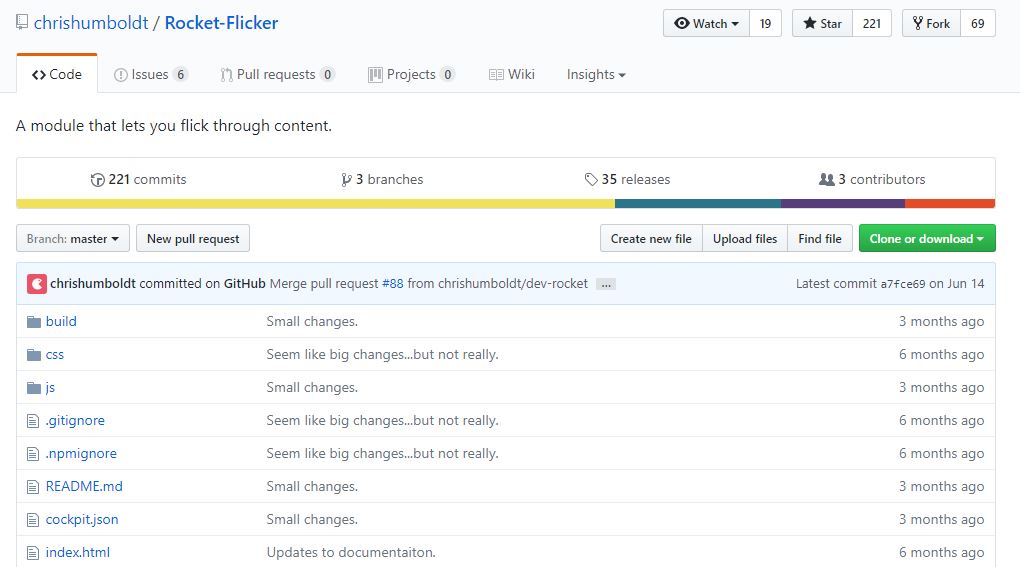Switch to the Issues tab

(151, 75)
